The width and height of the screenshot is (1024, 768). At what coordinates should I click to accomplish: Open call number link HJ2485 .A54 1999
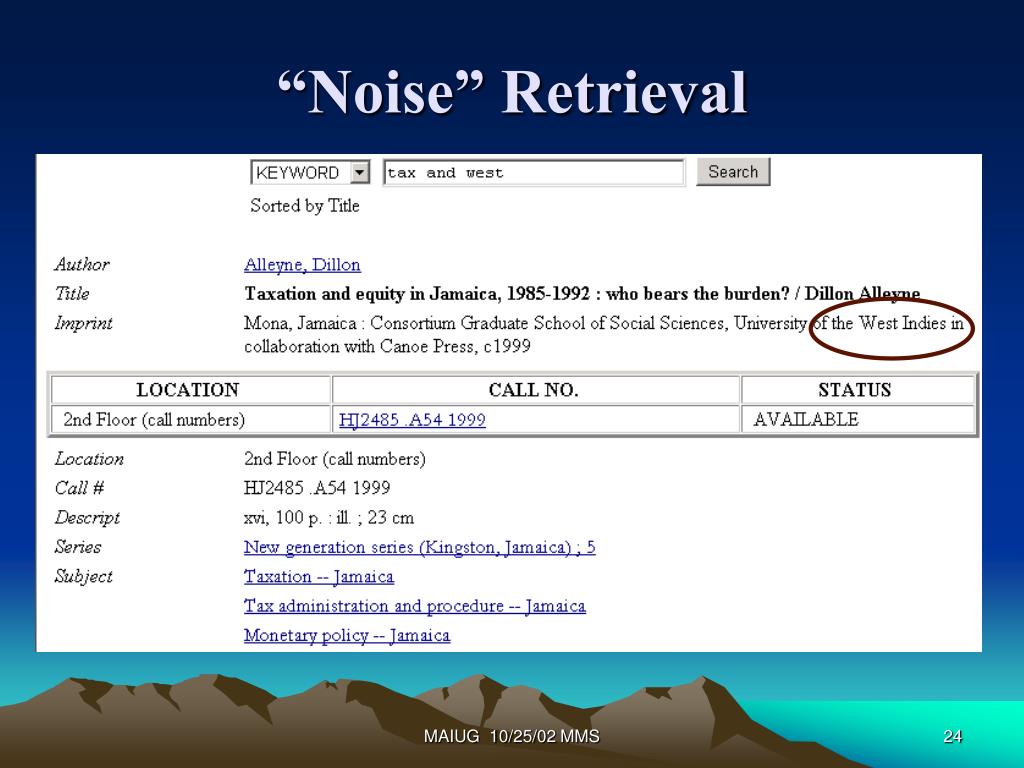click(x=412, y=419)
